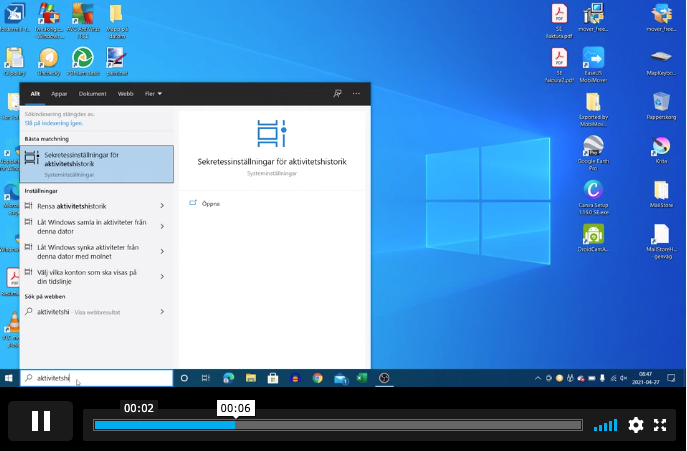
Task: Adjust the video volume bars
Action: pos(605,426)
